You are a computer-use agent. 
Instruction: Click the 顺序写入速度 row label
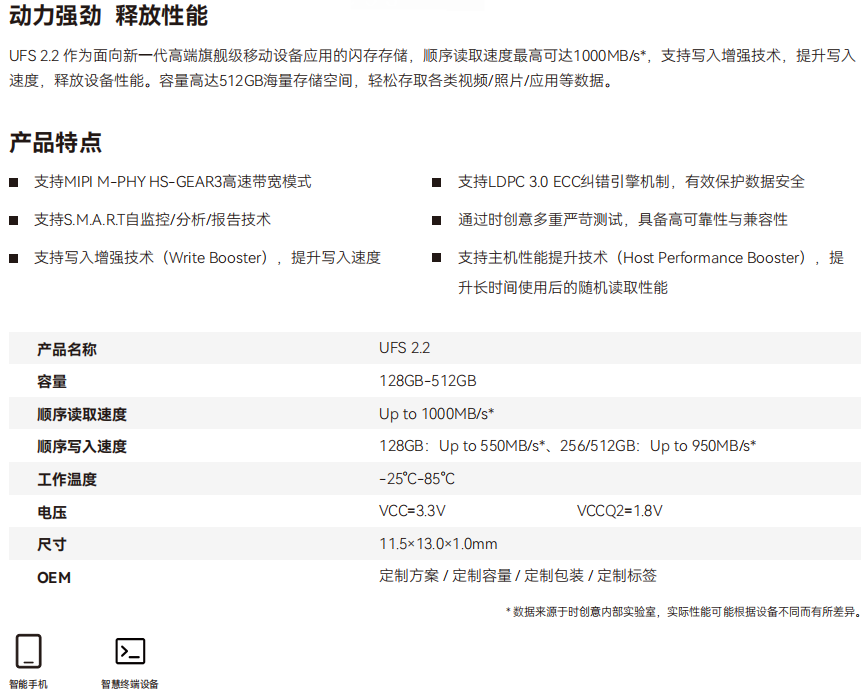click(x=82, y=446)
